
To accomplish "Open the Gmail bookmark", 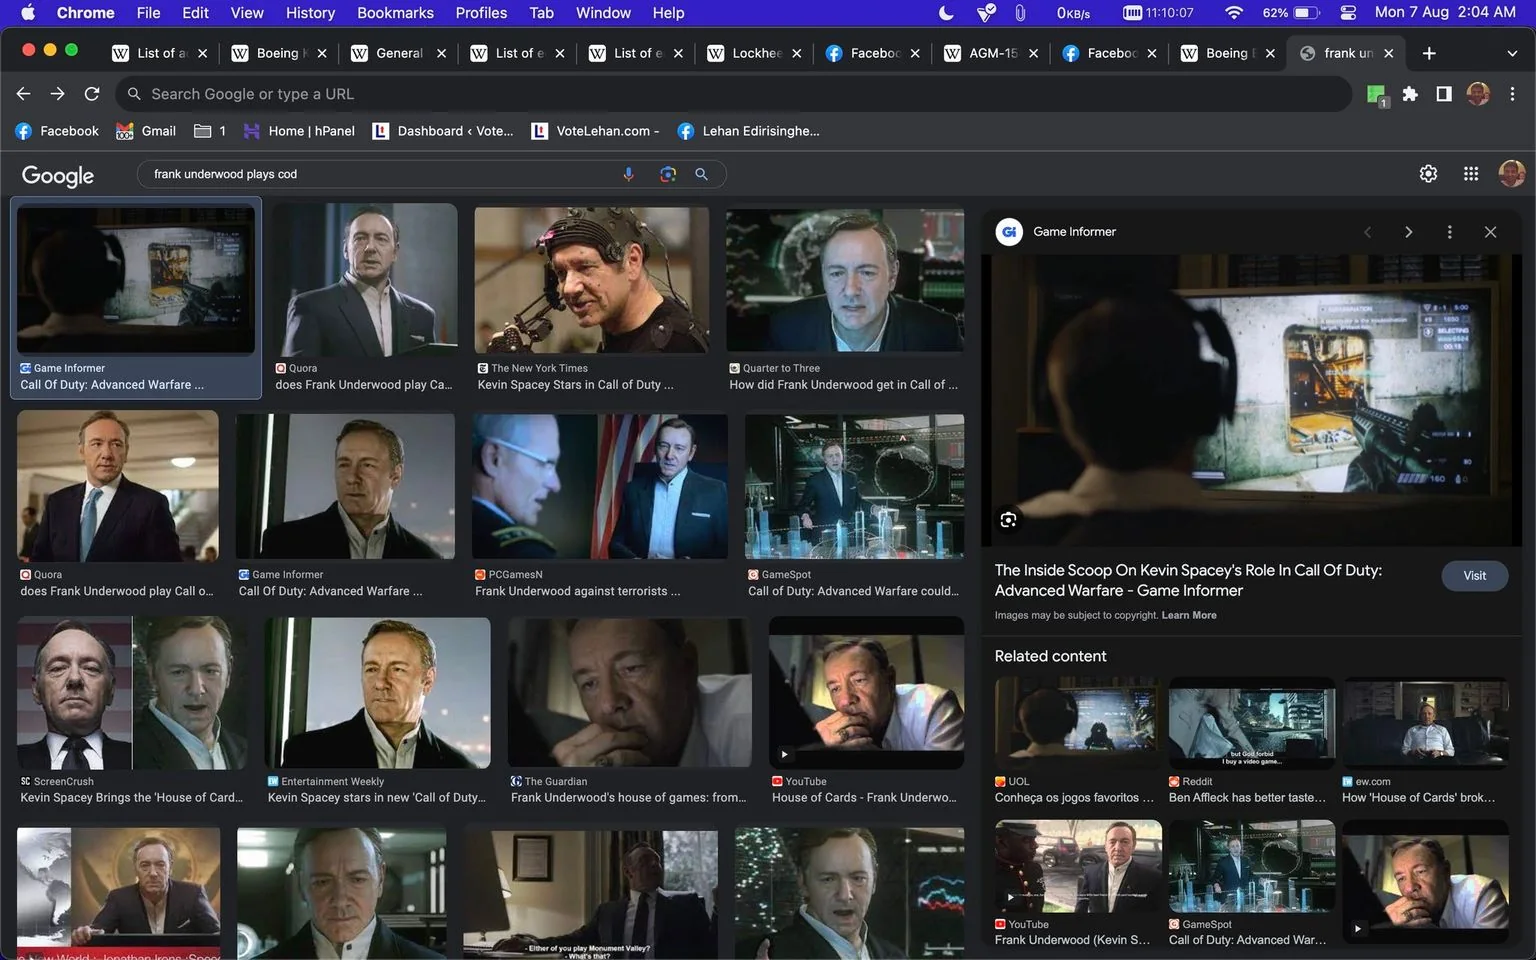I will (x=146, y=131).
